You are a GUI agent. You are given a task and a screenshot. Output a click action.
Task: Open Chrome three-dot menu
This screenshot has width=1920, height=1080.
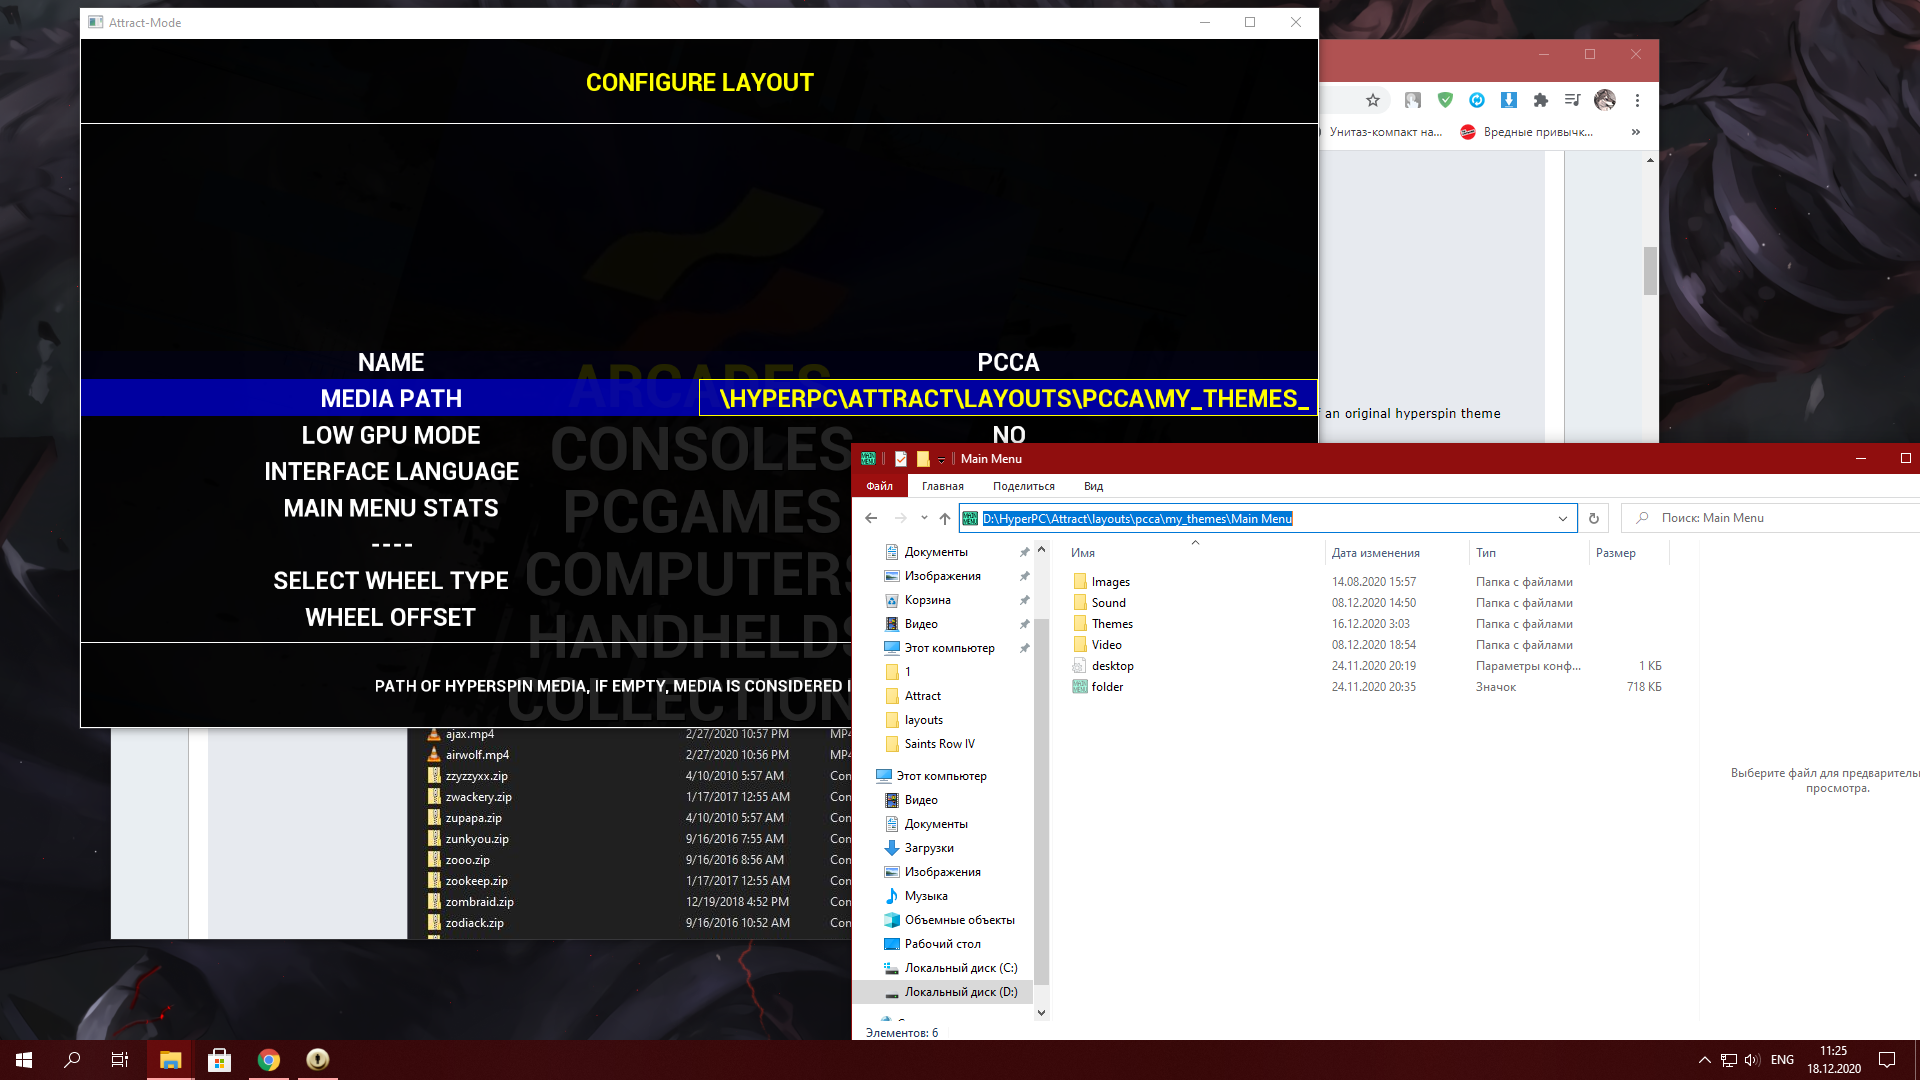pyautogui.click(x=1637, y=100)
